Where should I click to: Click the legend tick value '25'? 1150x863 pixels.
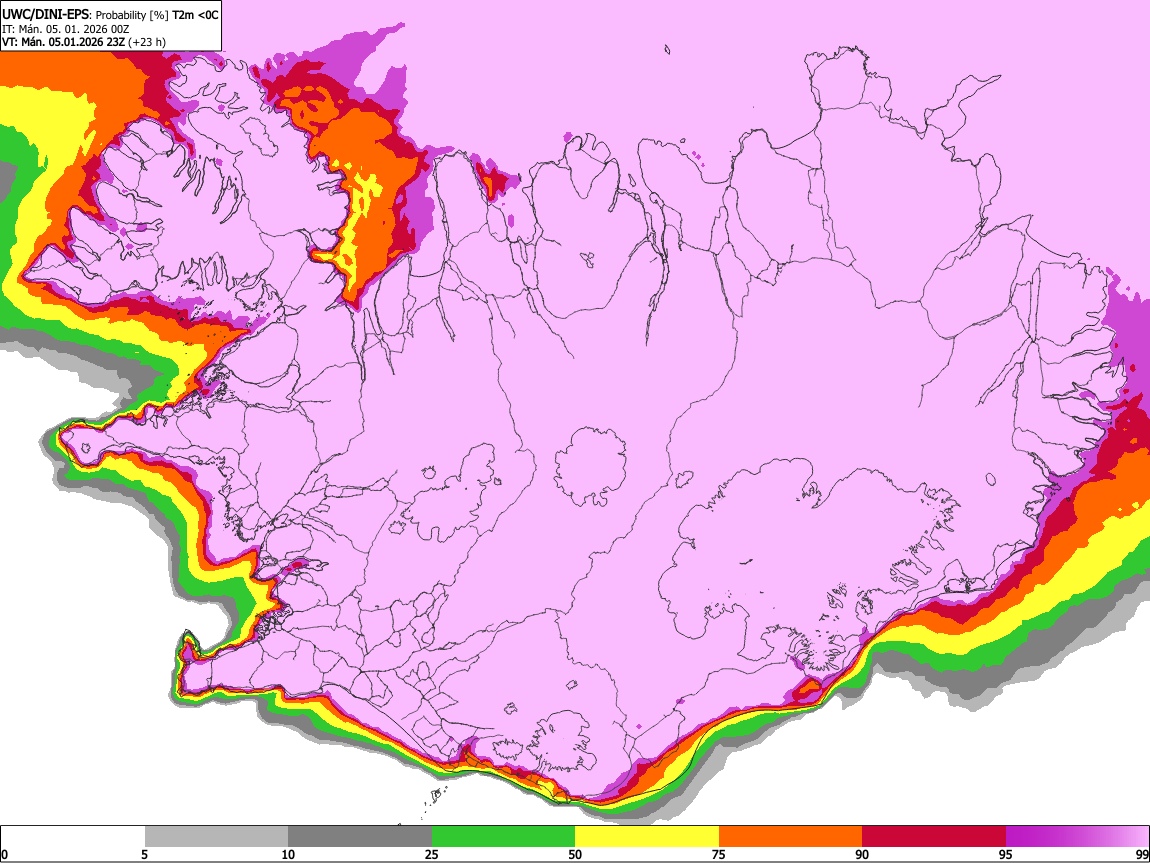[x=432, y=855]
